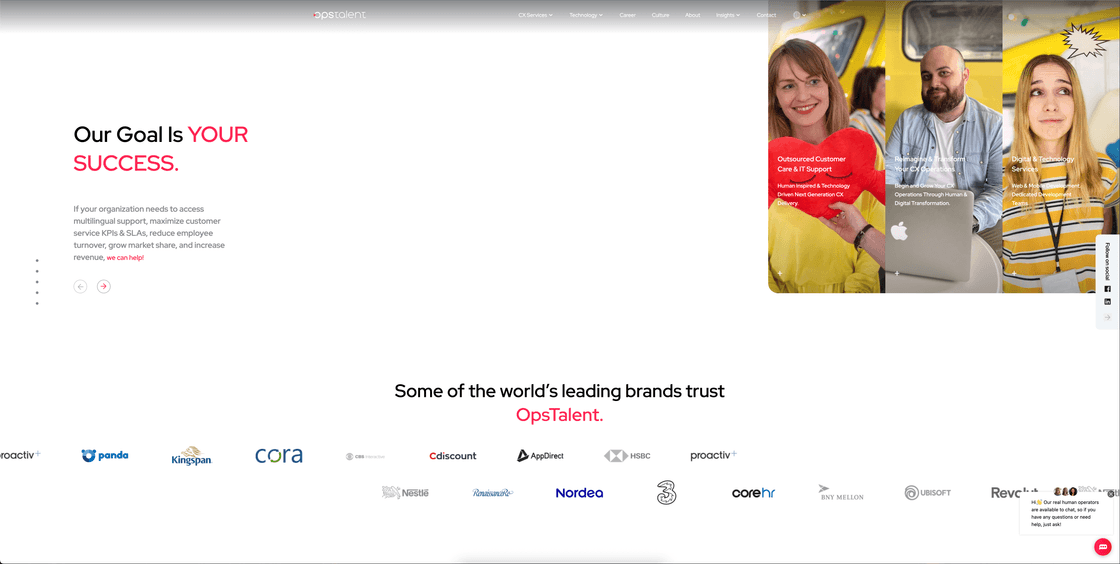Click the Kingspan brand logo
Screen dimensions: 1120x564
coord(191,455)
